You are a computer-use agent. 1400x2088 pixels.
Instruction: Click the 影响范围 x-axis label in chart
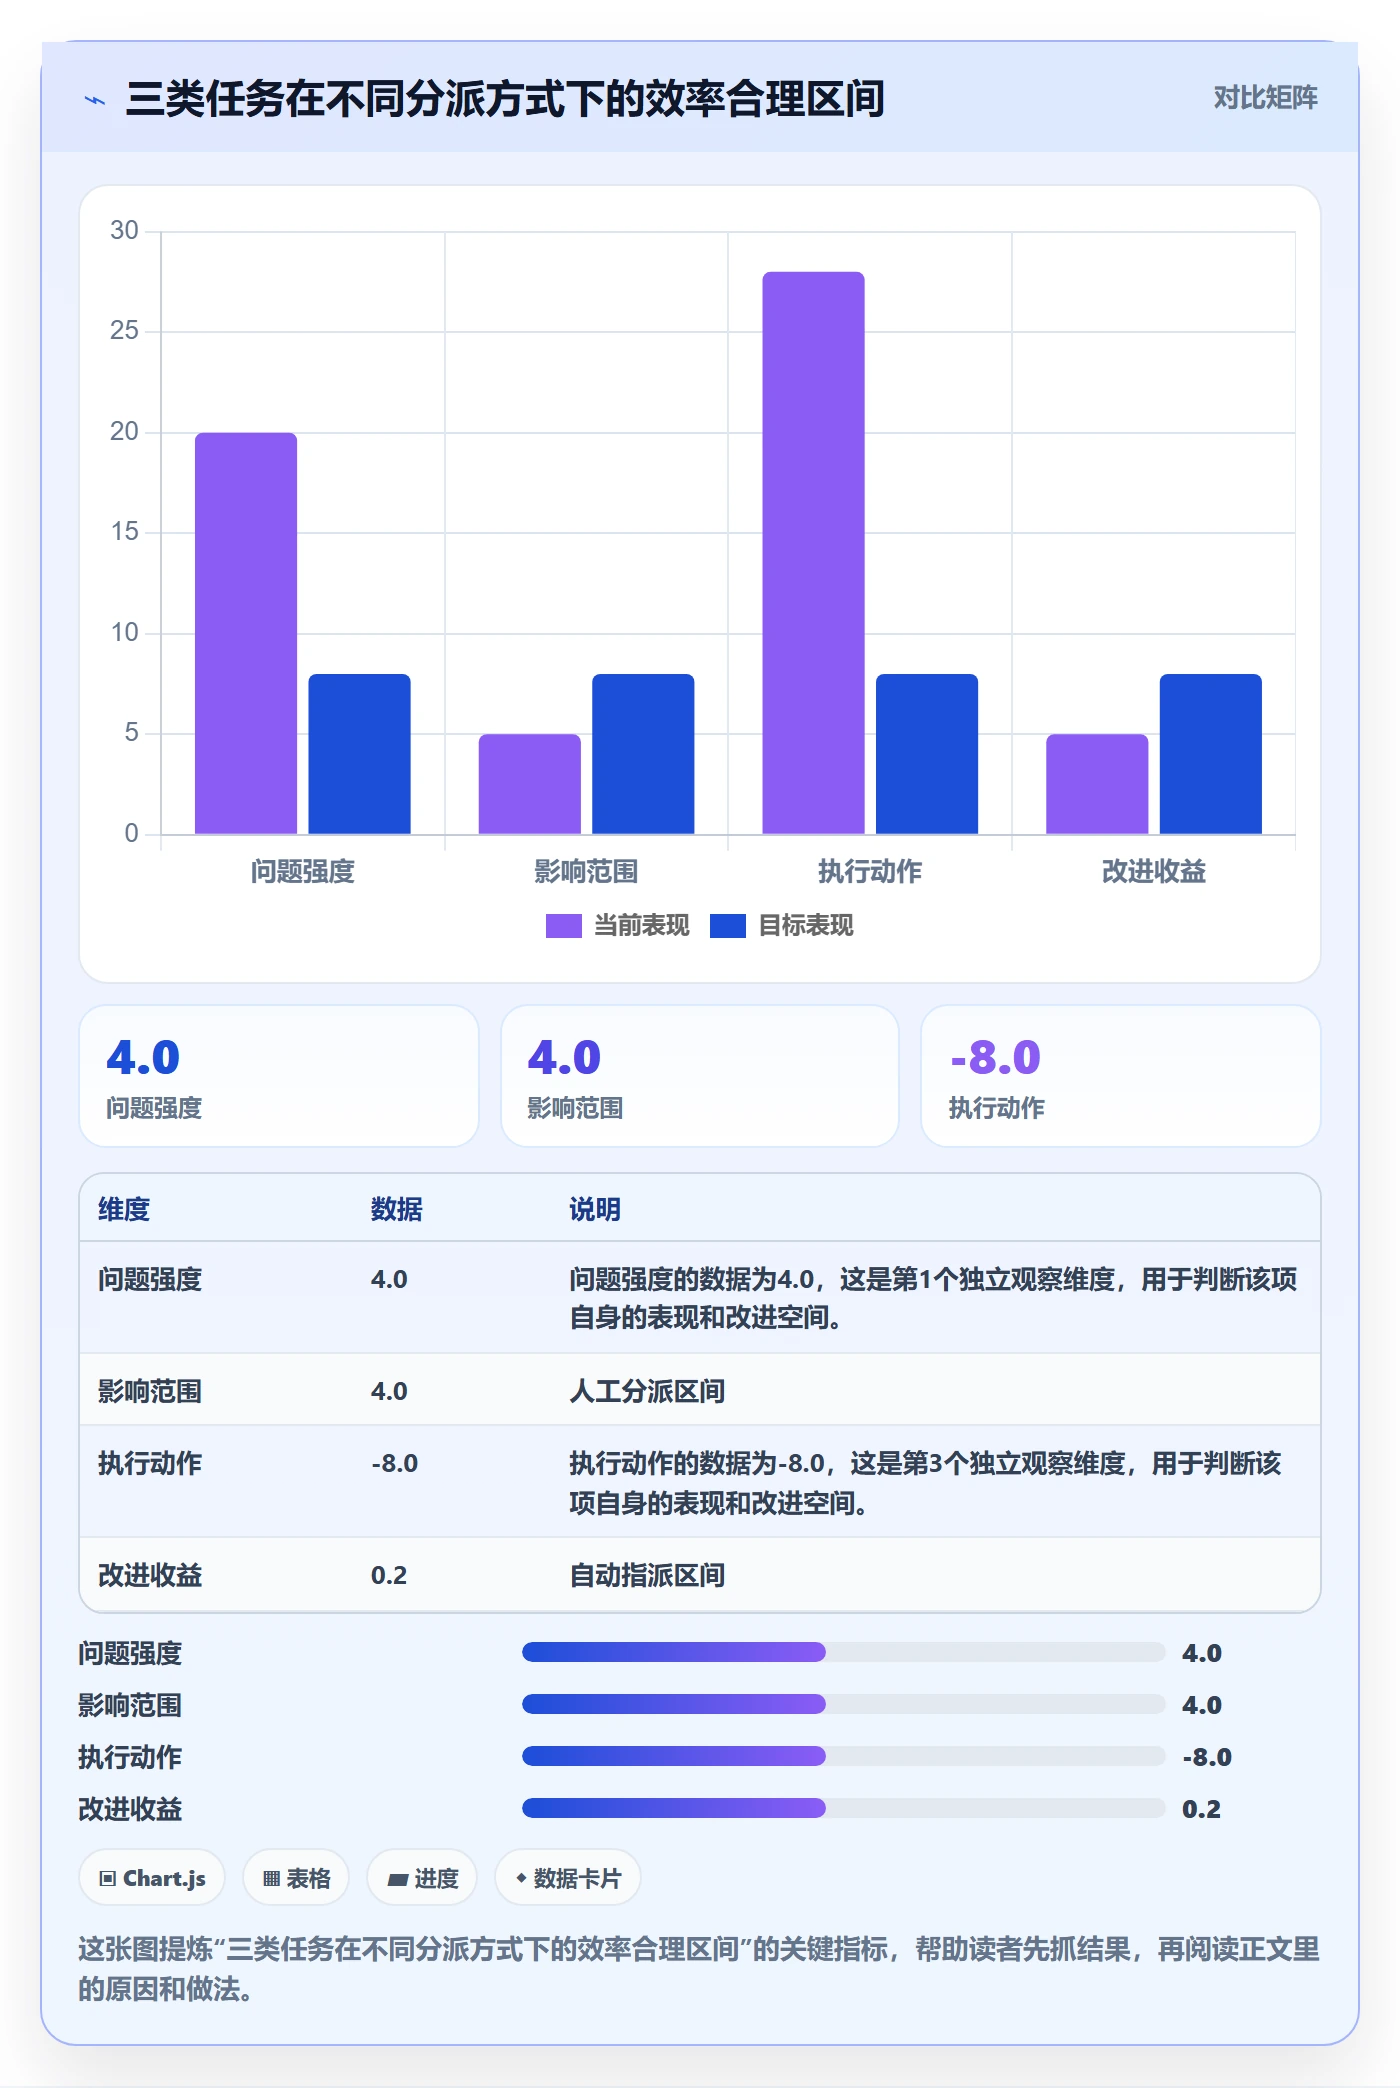coord(586,871)
